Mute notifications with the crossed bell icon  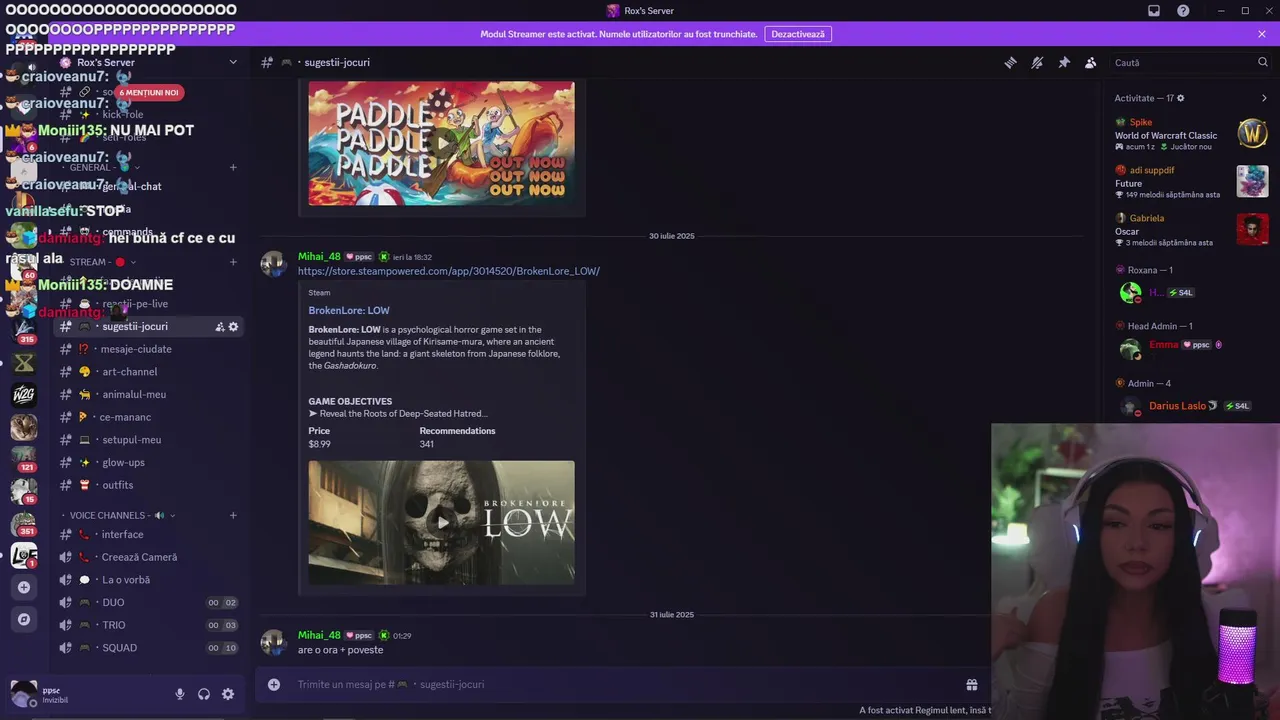tap(1037, 62)
